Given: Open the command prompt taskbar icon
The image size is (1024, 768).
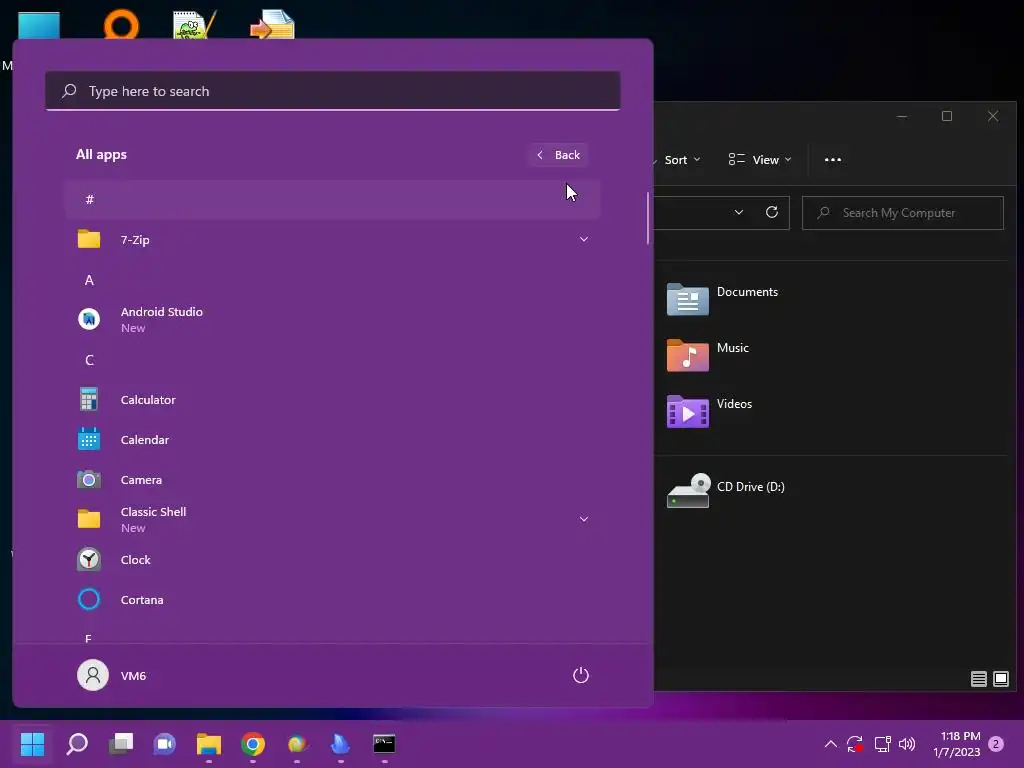Looking at the screenshot, I should (384, 743).
